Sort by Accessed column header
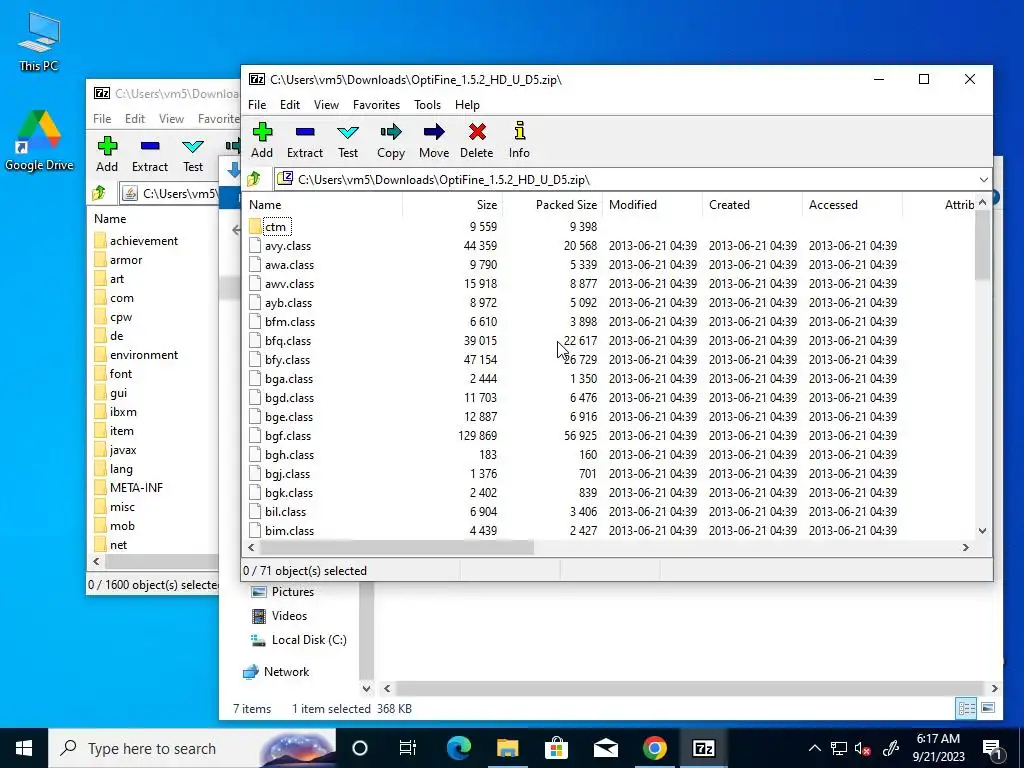Screen dimensions: 1024x768 pos(852,204)
